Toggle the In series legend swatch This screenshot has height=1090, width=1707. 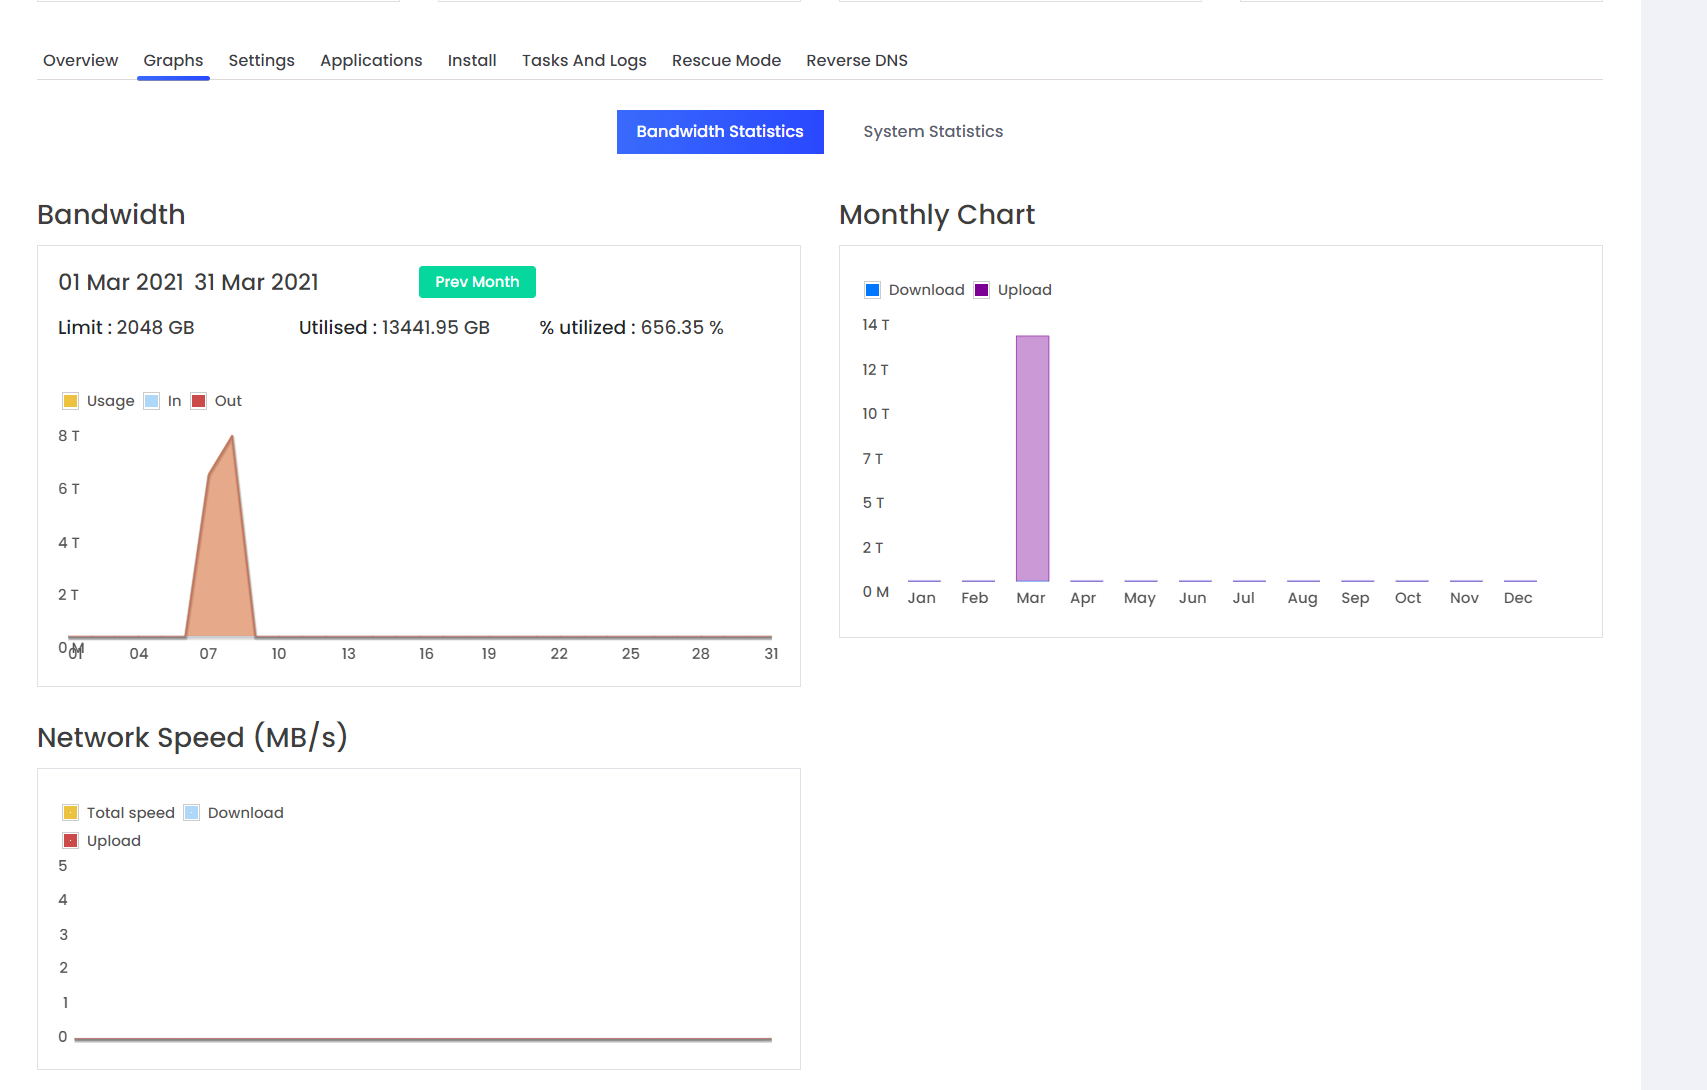pos(152,401)
